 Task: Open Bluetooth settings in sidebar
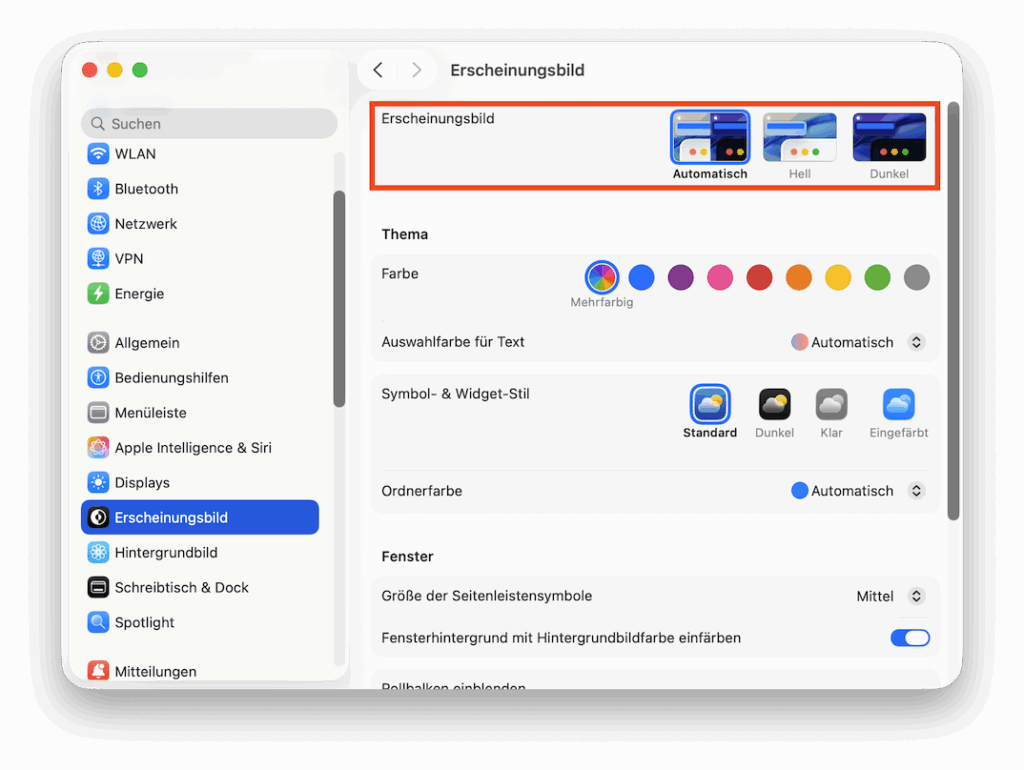coord(146,189)
